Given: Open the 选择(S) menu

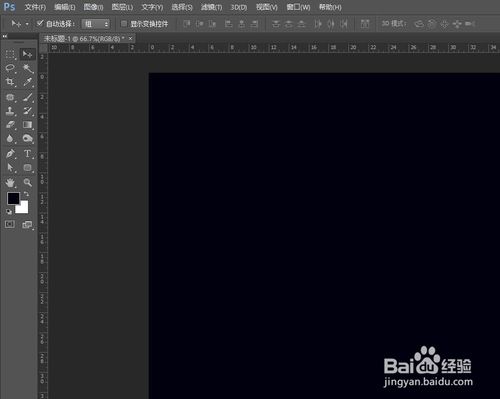Looking at the screenshot, I should click(182, 7).
